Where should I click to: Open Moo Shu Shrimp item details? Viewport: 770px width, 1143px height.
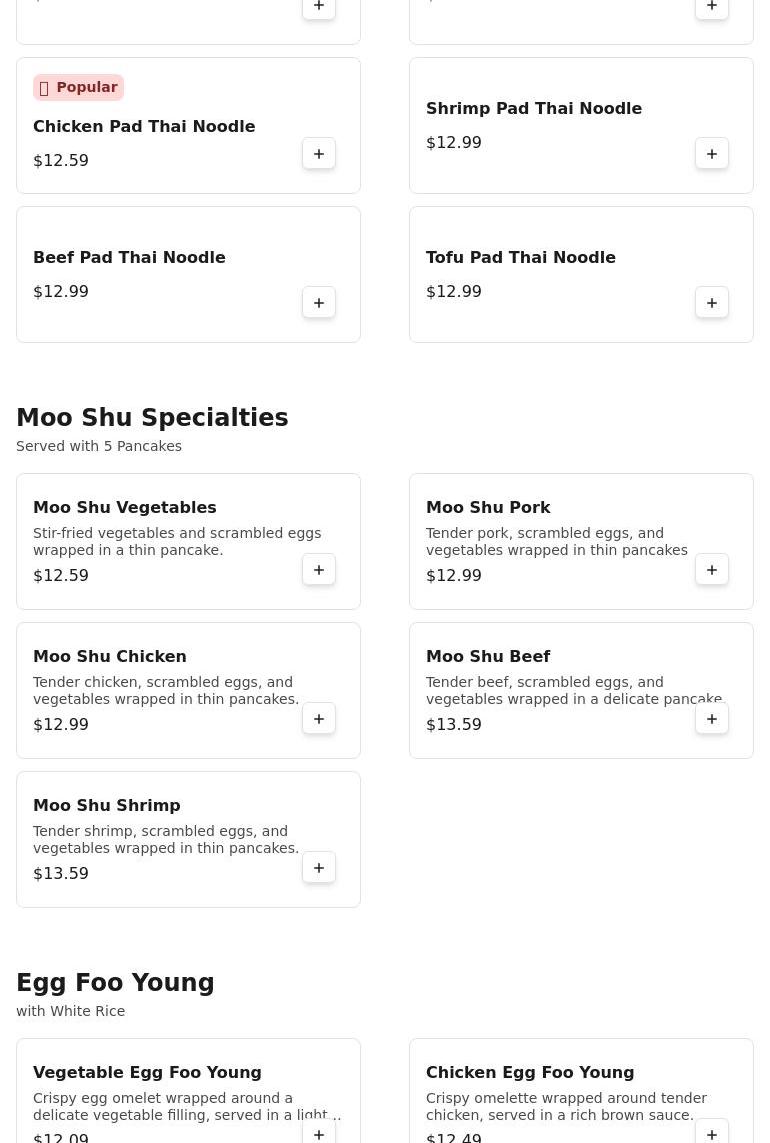[107, 806]
